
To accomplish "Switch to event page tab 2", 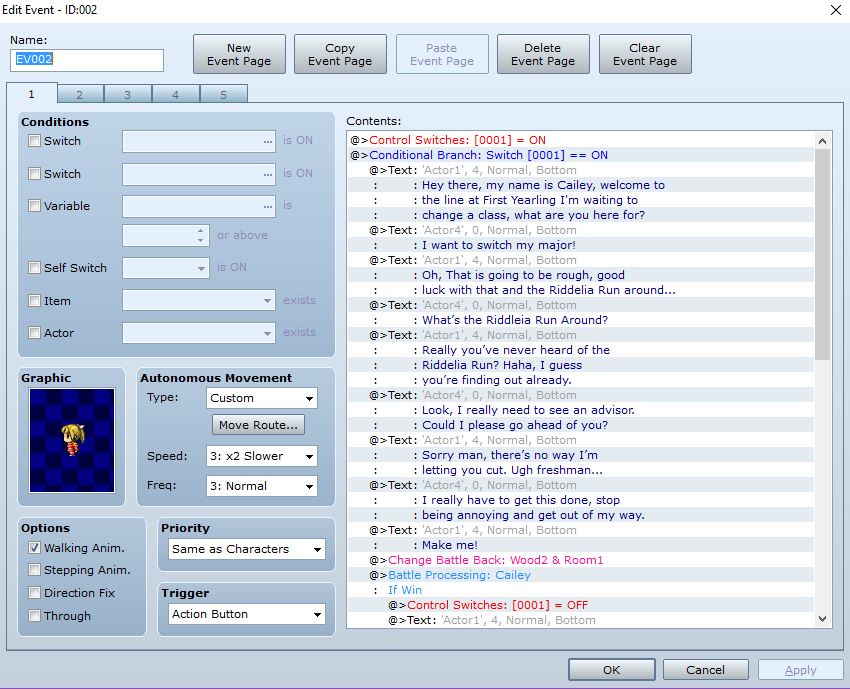I will (x=80, y=95).
